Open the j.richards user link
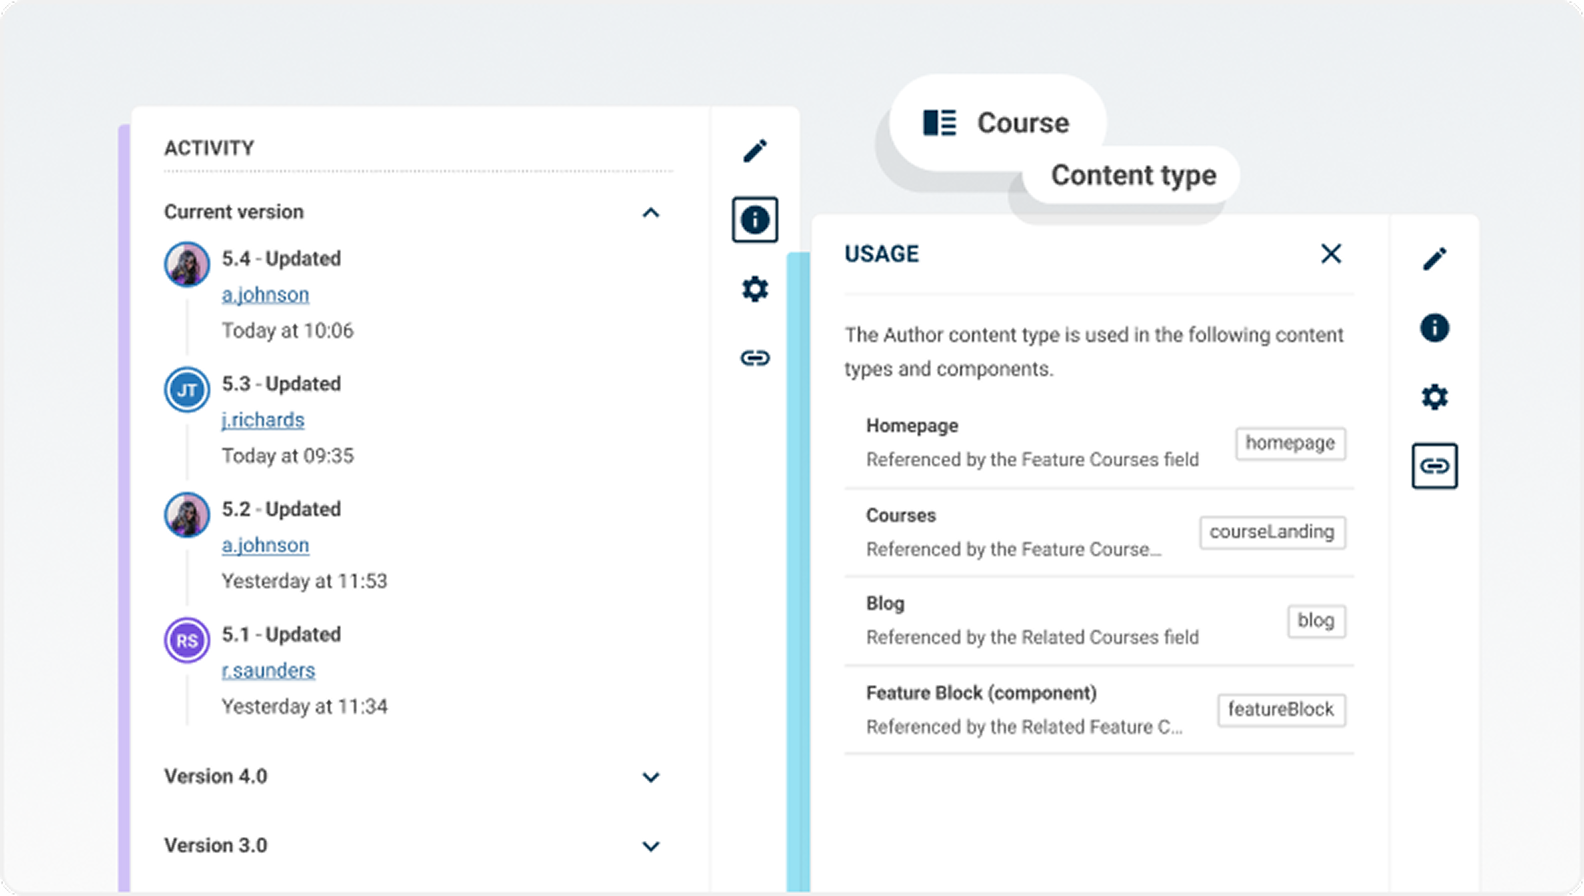 click(x=263, y=420)
